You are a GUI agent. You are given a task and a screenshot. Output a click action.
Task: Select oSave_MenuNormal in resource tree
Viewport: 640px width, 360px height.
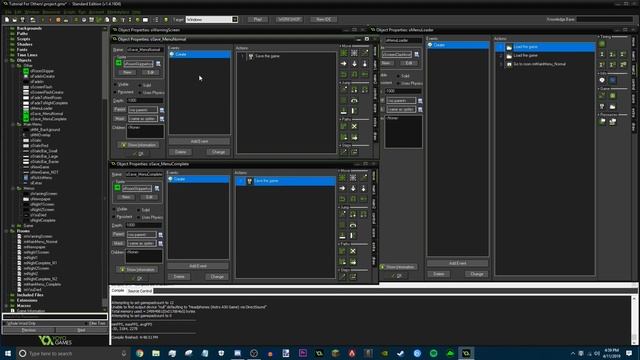point(46,114)
